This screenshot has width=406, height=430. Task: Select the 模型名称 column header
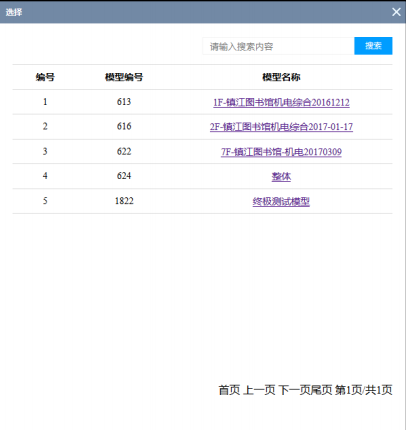[x=281, y=77]
